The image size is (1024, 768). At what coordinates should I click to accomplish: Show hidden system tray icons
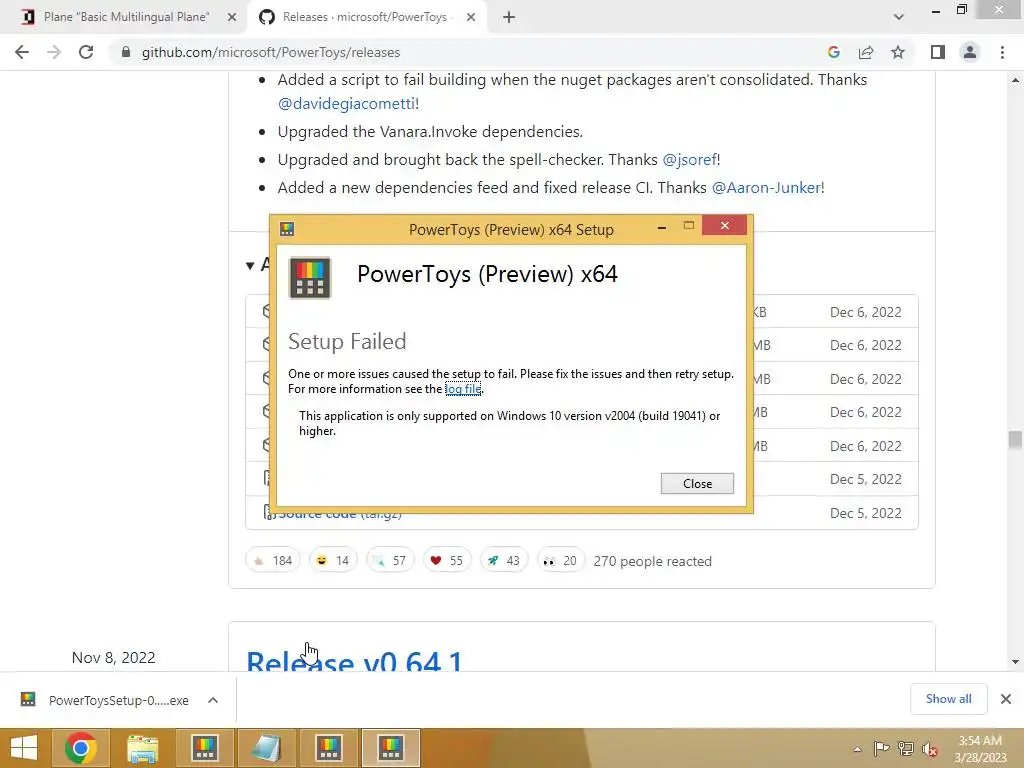pos(857,749)
